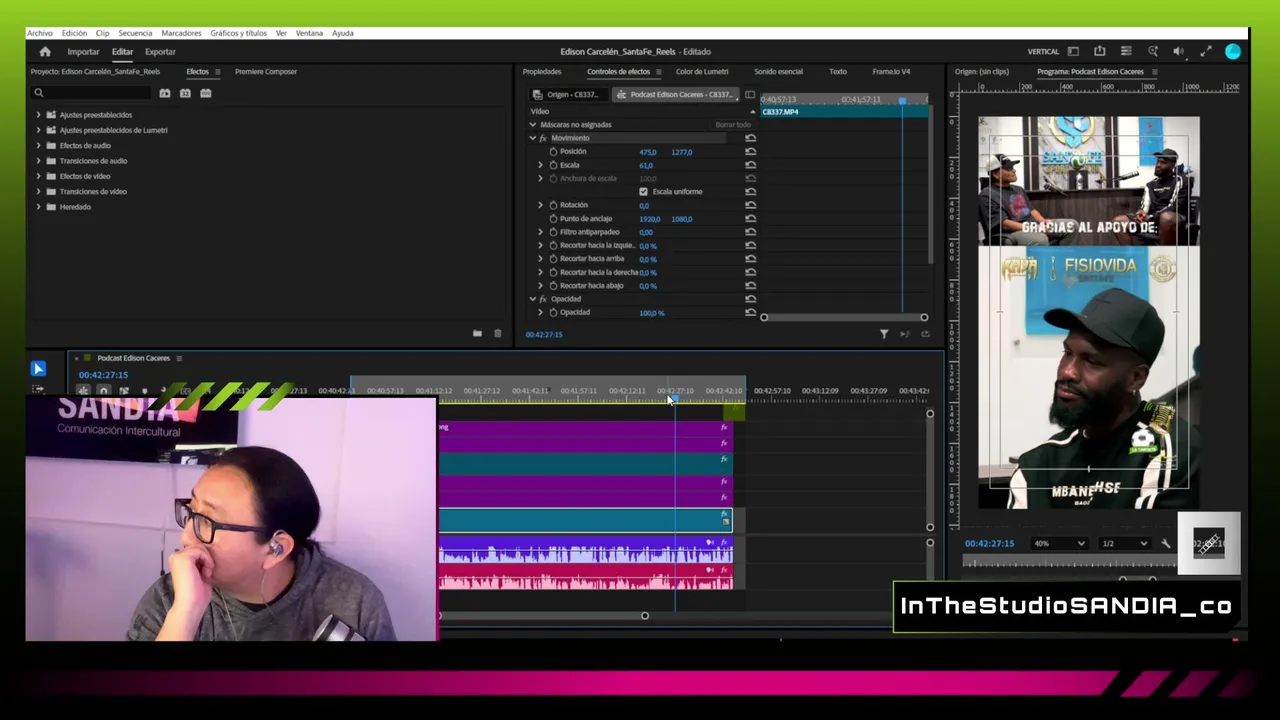Viewport: 1280px width, 720px height.
Task: Click the Borrar todo button
Action: pos(733,125)
